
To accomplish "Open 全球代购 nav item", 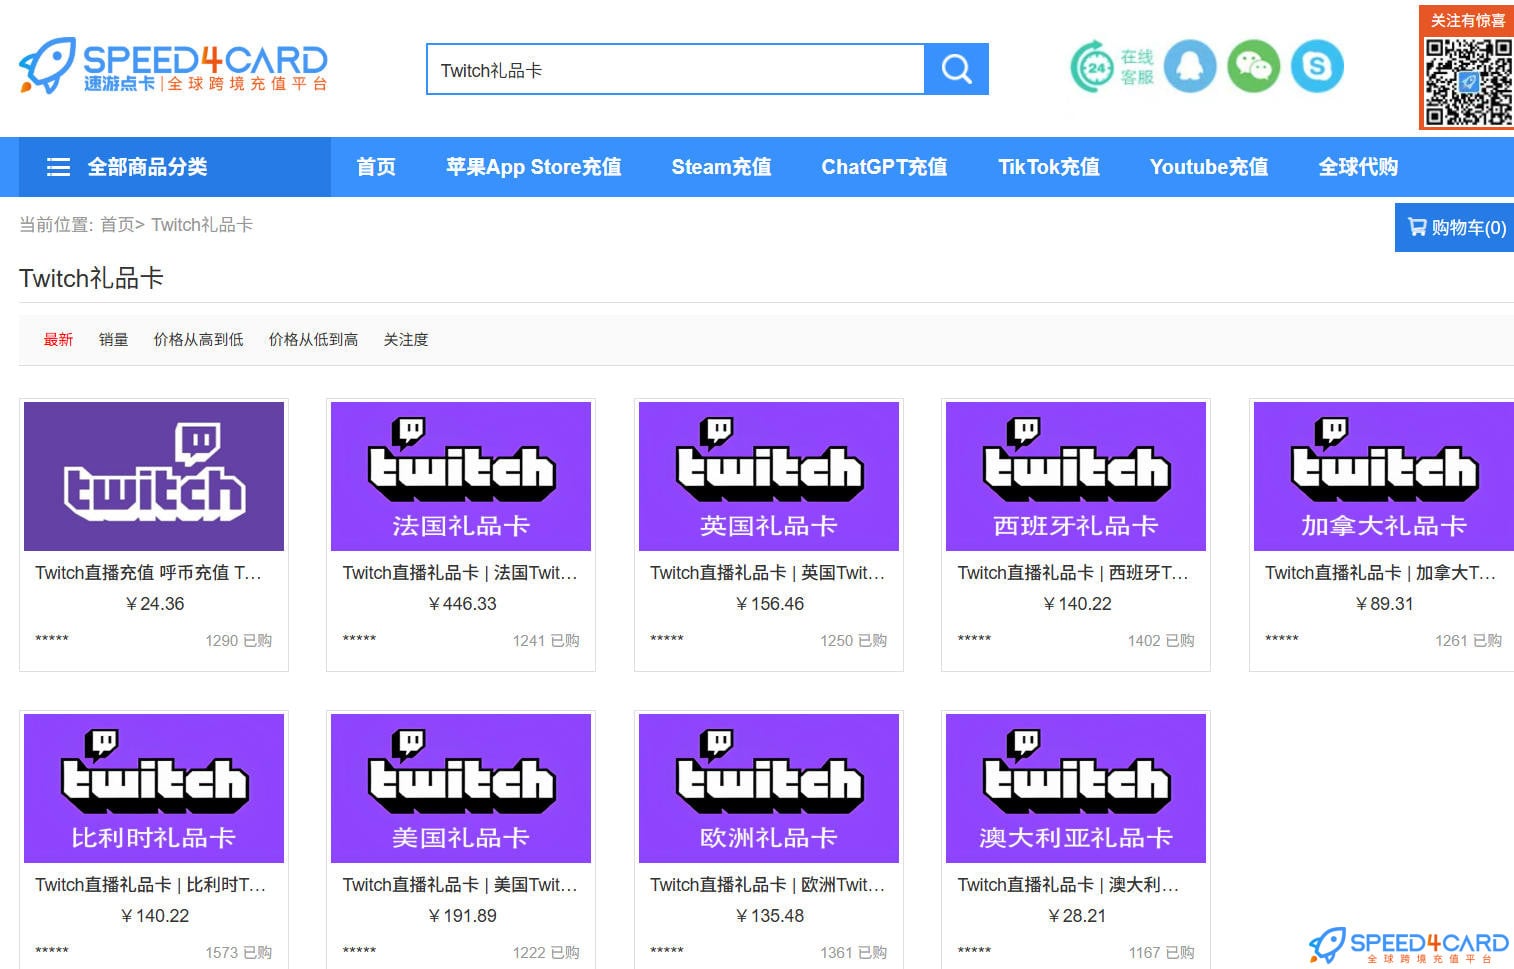I will coord(1358,167).
